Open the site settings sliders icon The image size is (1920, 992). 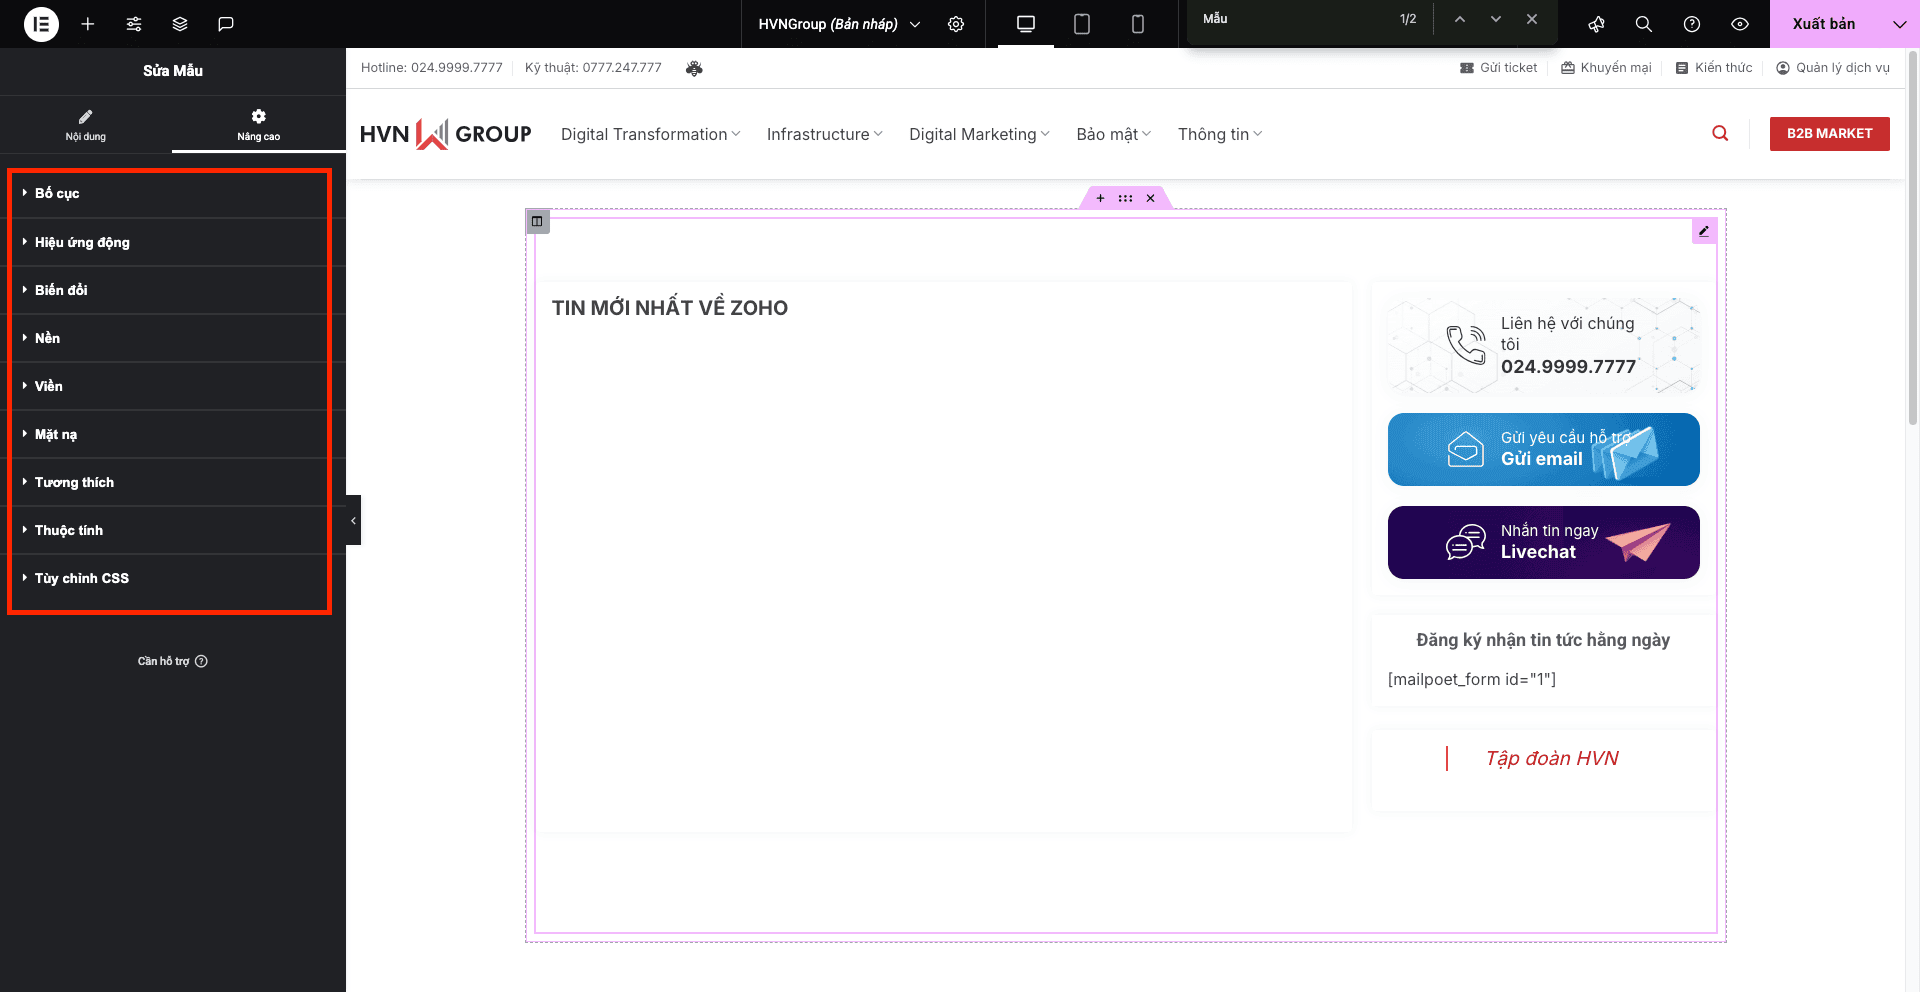(x=134, y=24)
